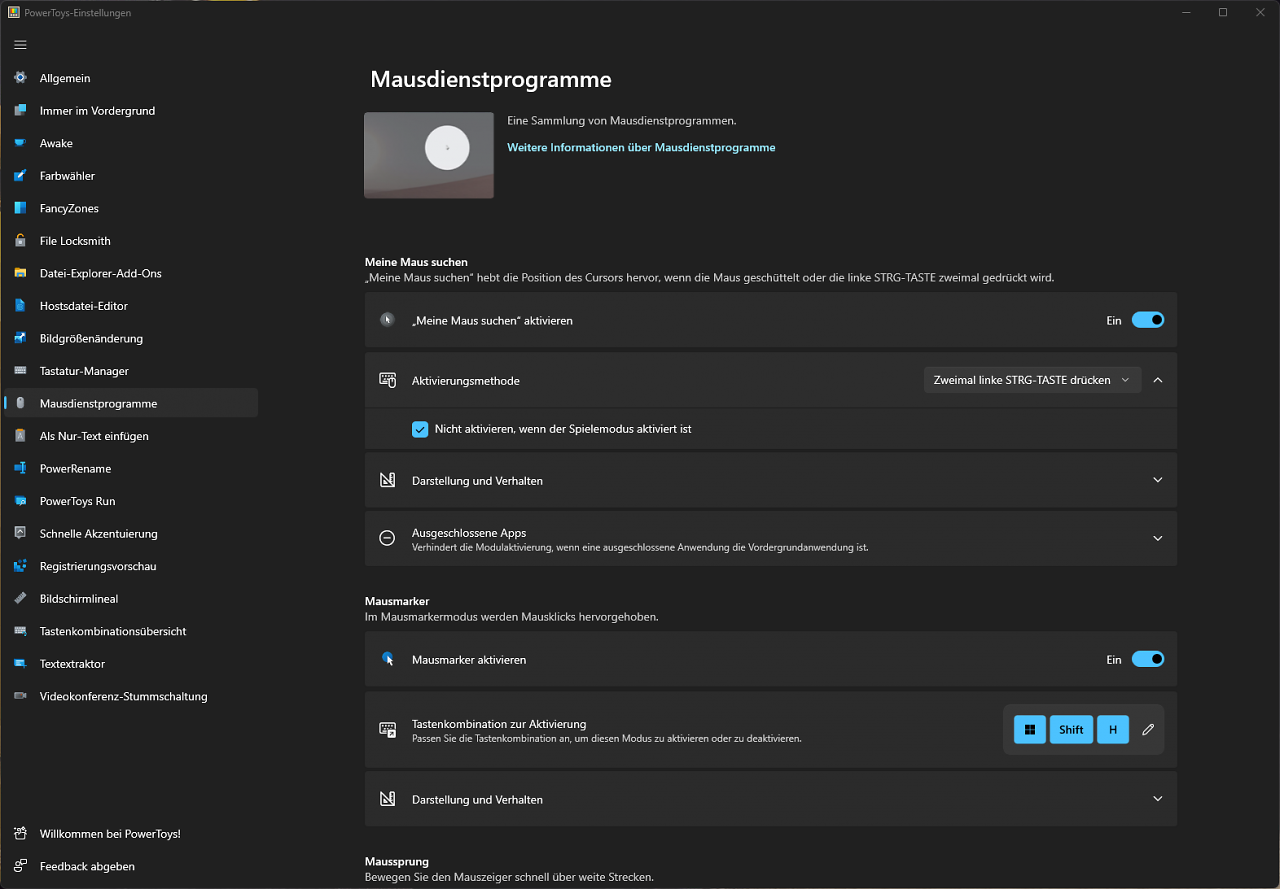This screenshot has width=1280, height=889.
Task: Click the Tastenkombinationsübersicht icon
Action: pos(20,631)
